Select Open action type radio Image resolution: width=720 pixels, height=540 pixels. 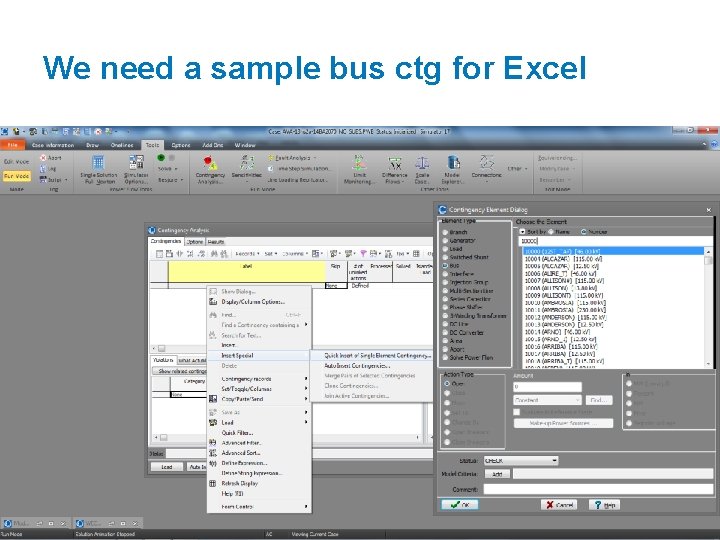click(x=447, y=383)
